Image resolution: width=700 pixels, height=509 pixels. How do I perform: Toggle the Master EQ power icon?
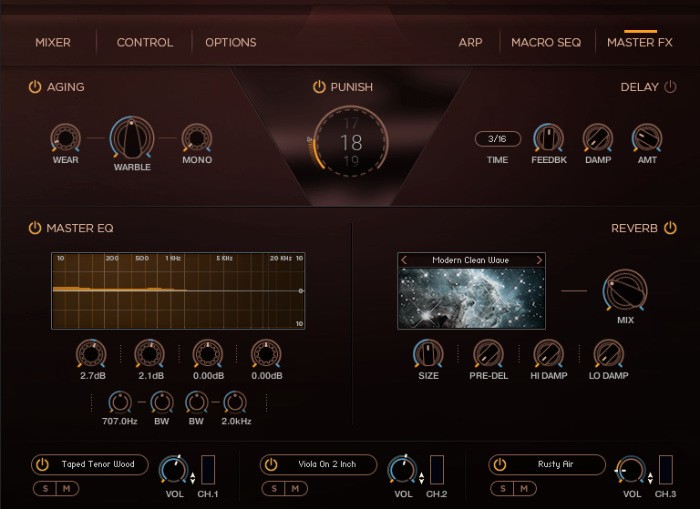pos(35,229)
